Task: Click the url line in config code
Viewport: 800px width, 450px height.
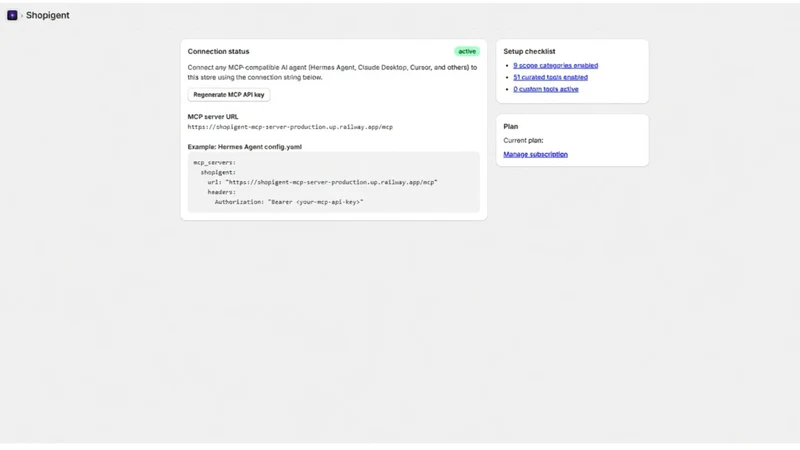Action: point(322,182)
